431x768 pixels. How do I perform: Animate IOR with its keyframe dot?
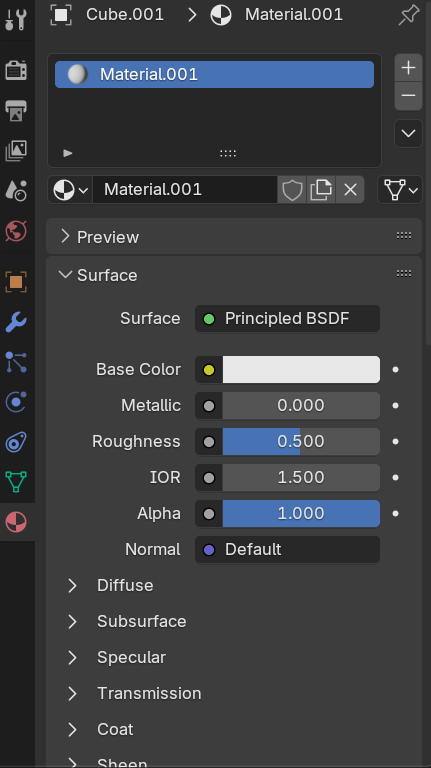coord(396,478)
